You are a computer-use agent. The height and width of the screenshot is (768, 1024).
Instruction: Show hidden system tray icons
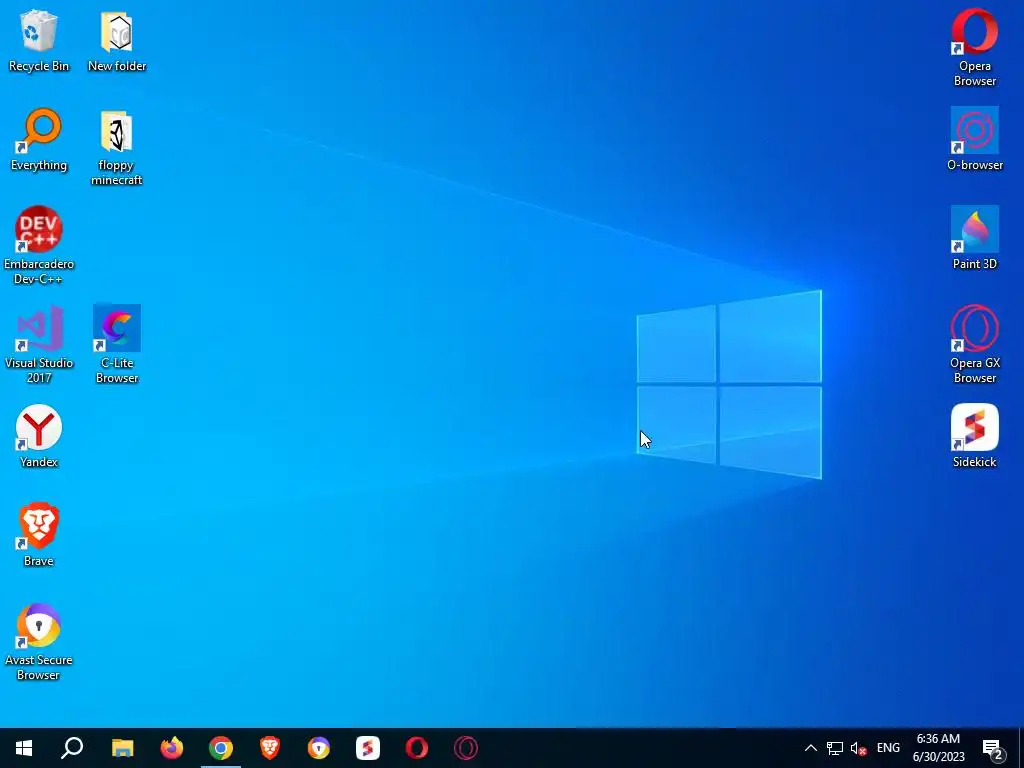tap(810, 748)
